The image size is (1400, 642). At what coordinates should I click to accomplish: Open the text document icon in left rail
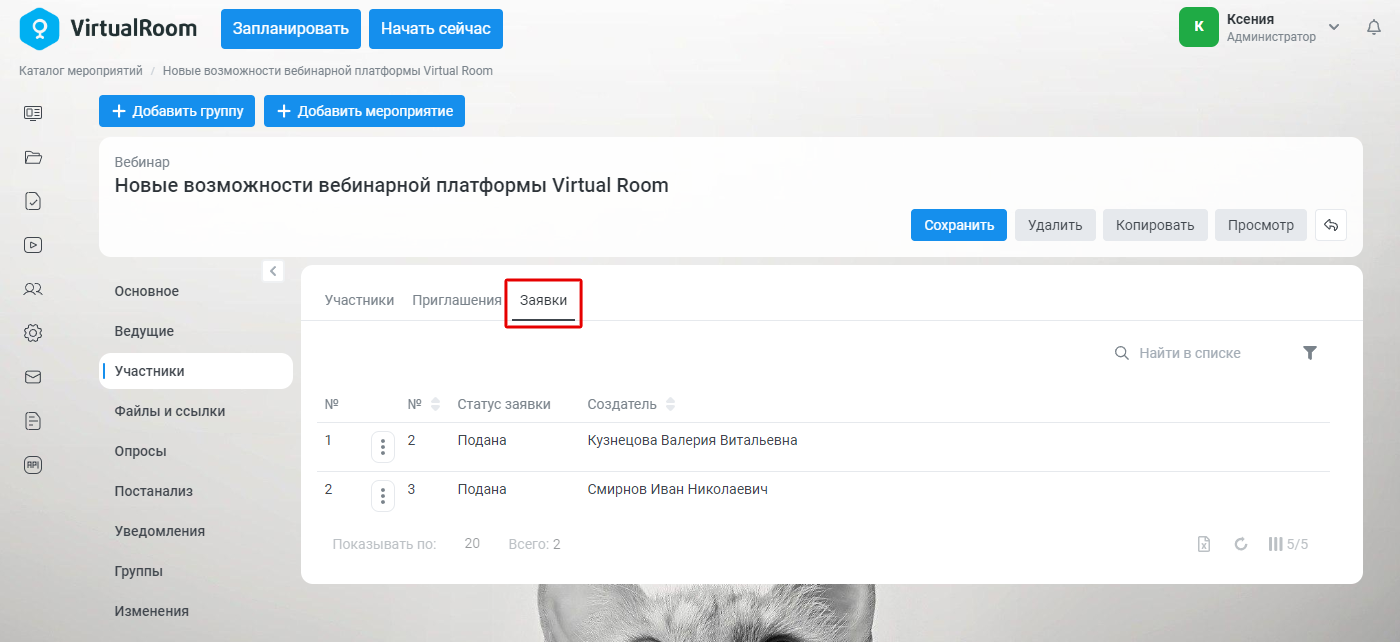pyautogui.click(x=33, y=421)
